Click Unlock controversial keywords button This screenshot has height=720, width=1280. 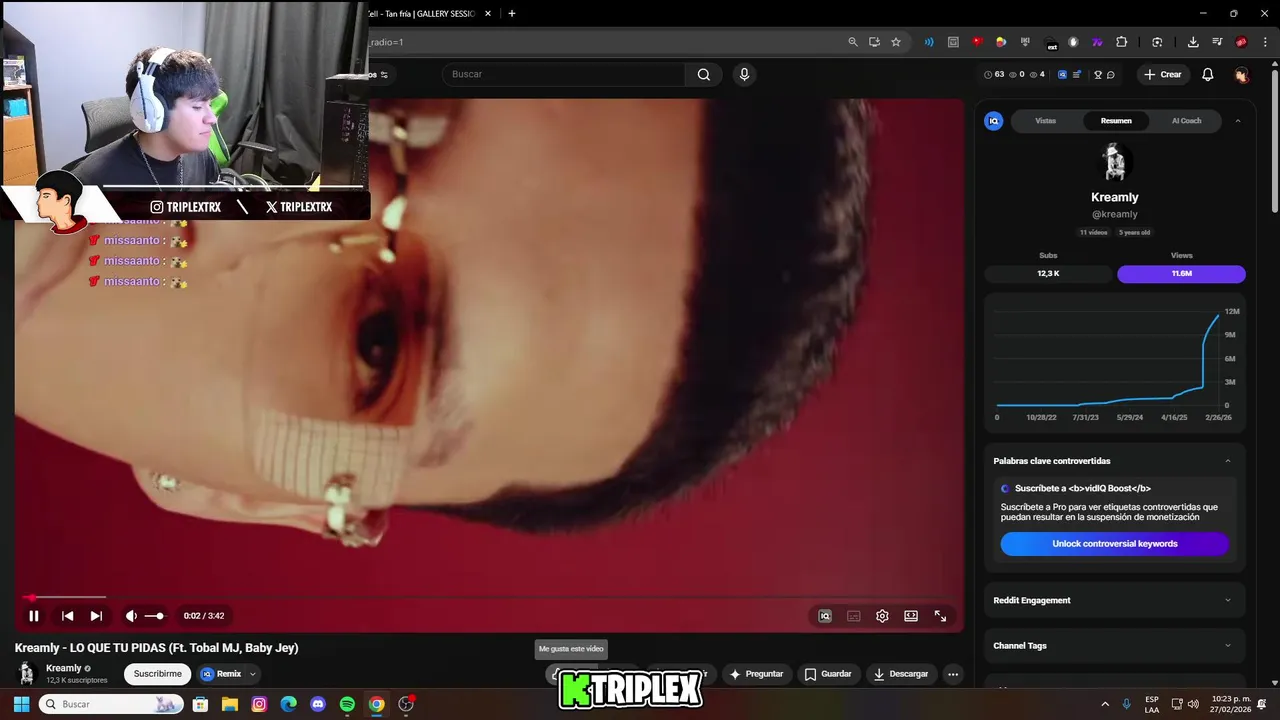pos(1114,544)
